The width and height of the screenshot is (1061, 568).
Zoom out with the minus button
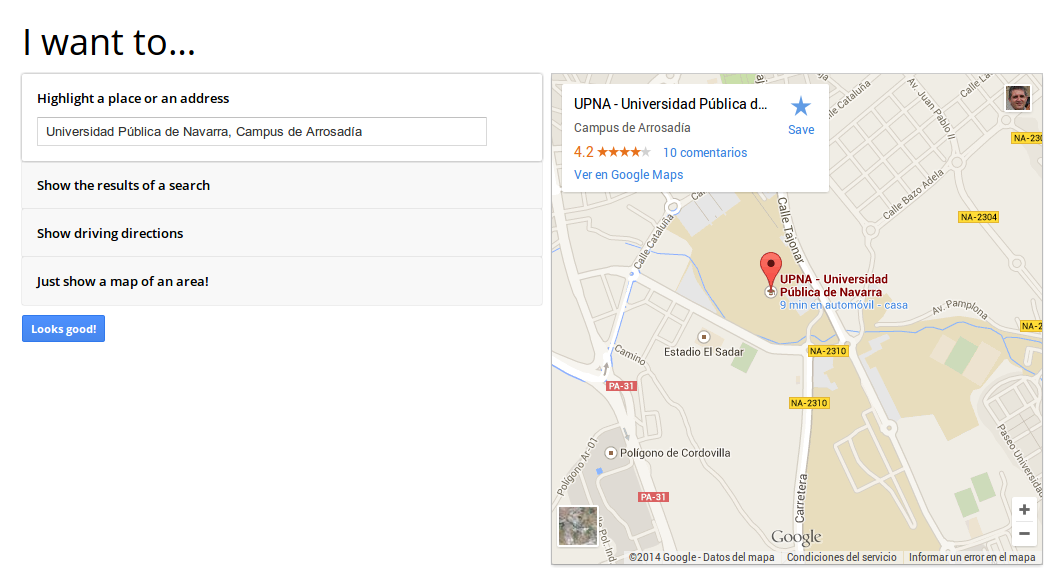coord(1024,533)
